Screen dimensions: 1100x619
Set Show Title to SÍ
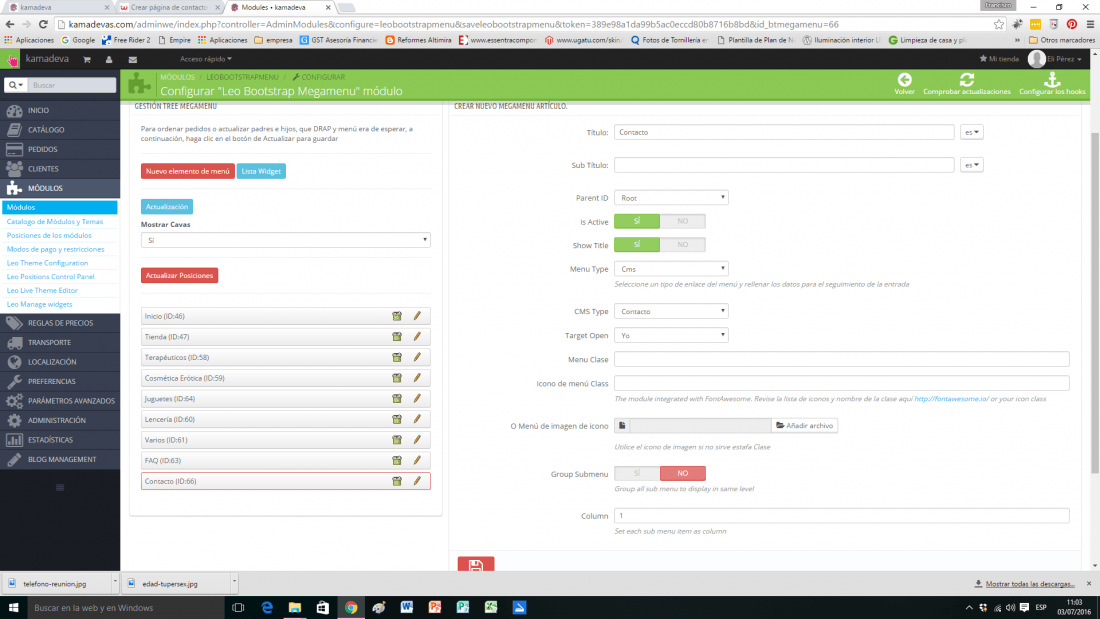point(637,245)
